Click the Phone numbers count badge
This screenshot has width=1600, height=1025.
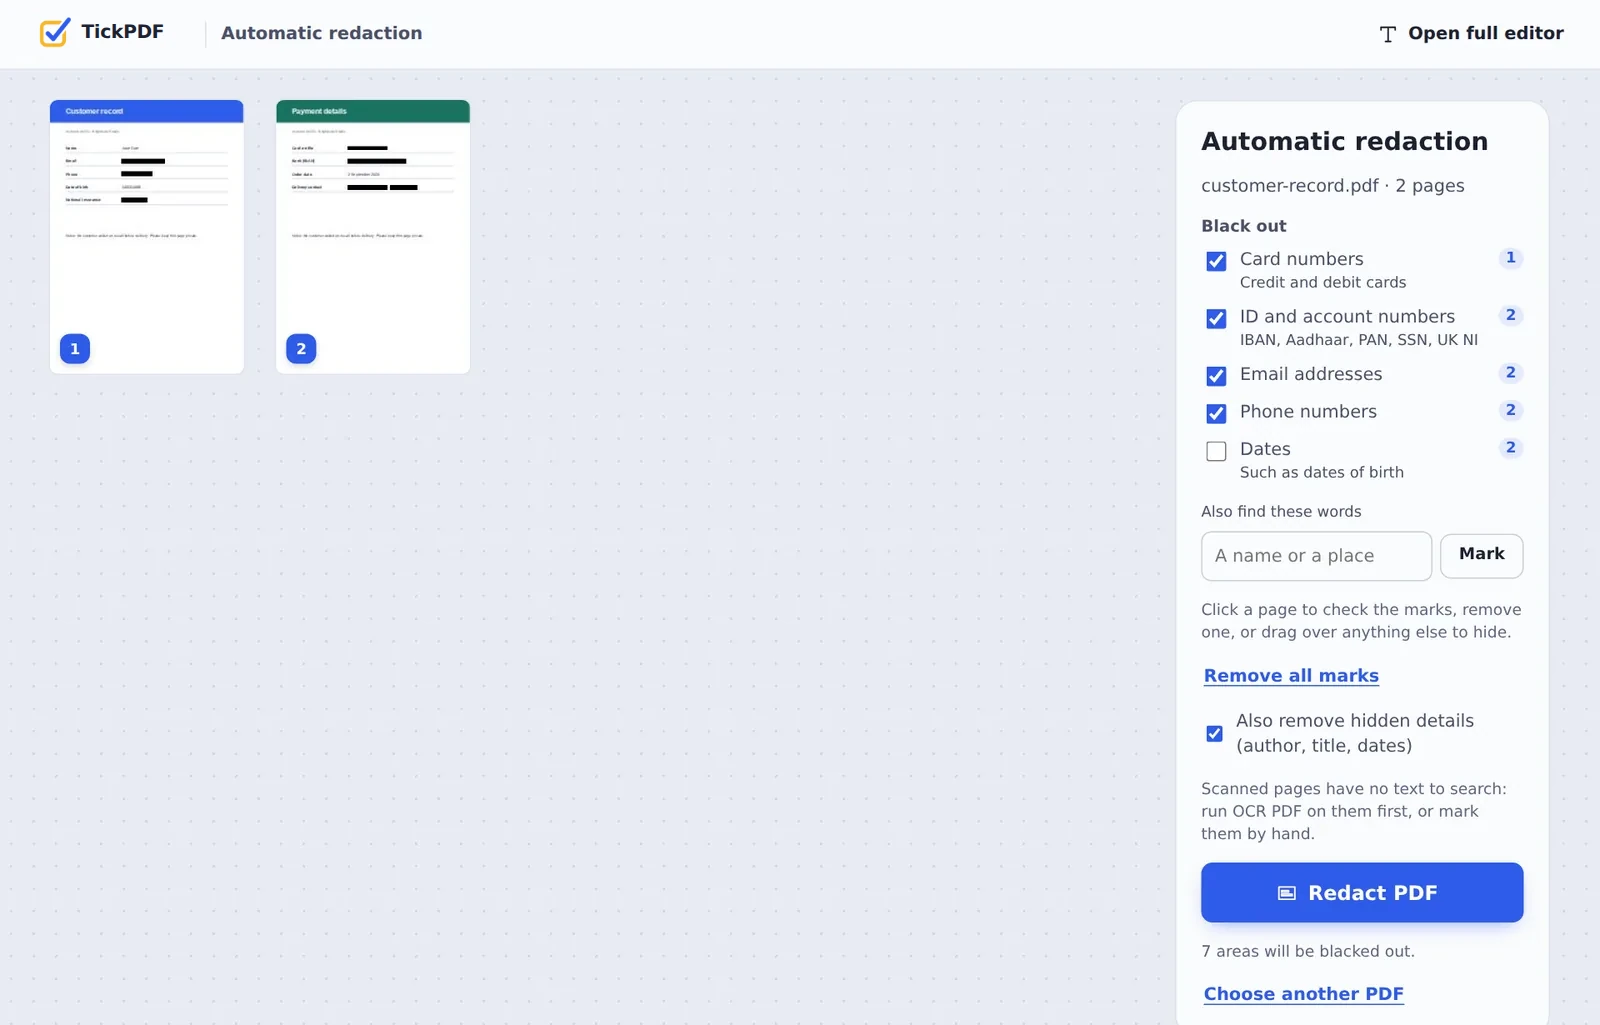[1510, 410]
